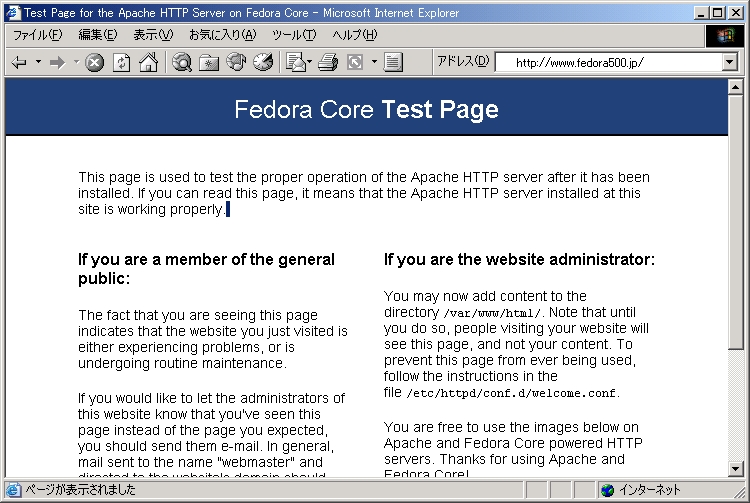Open the Search pane
Image resolution: width=750 pixels, height=503 pixels.
[182, 62]
